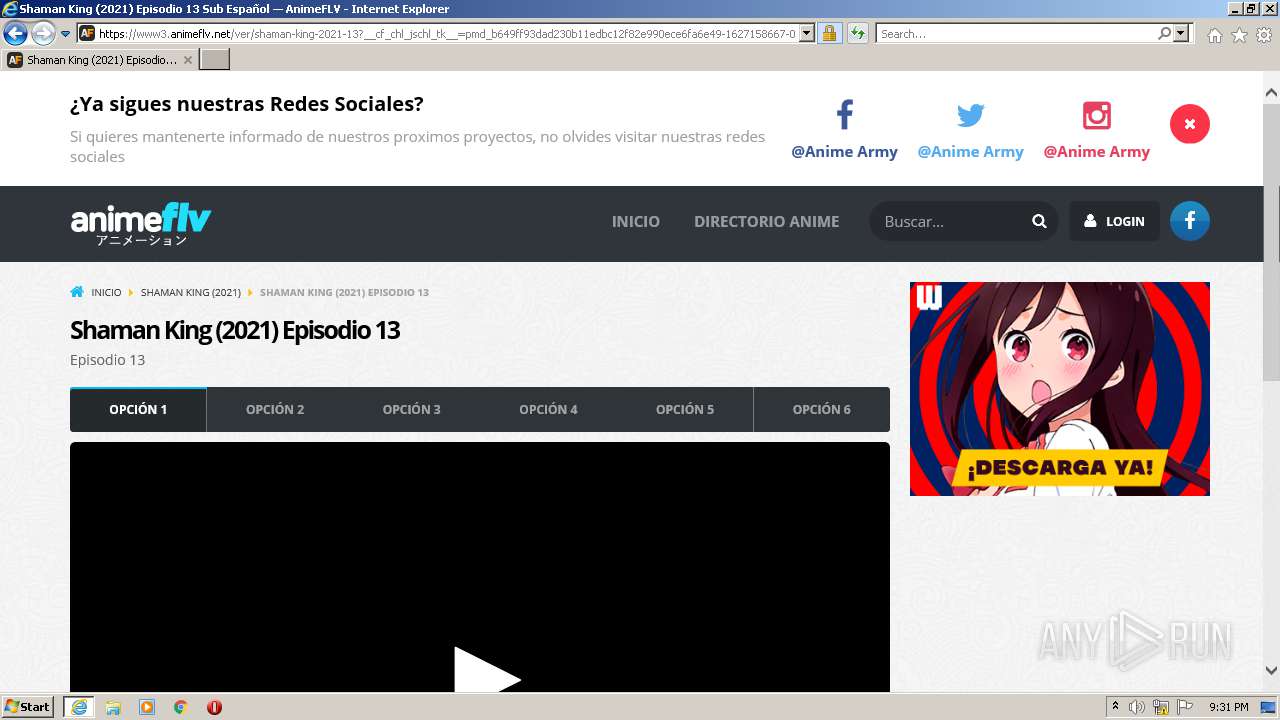Select the OPCIÓN 5 video tab
The image size is (1280, 720).
[x=685, y=410]
